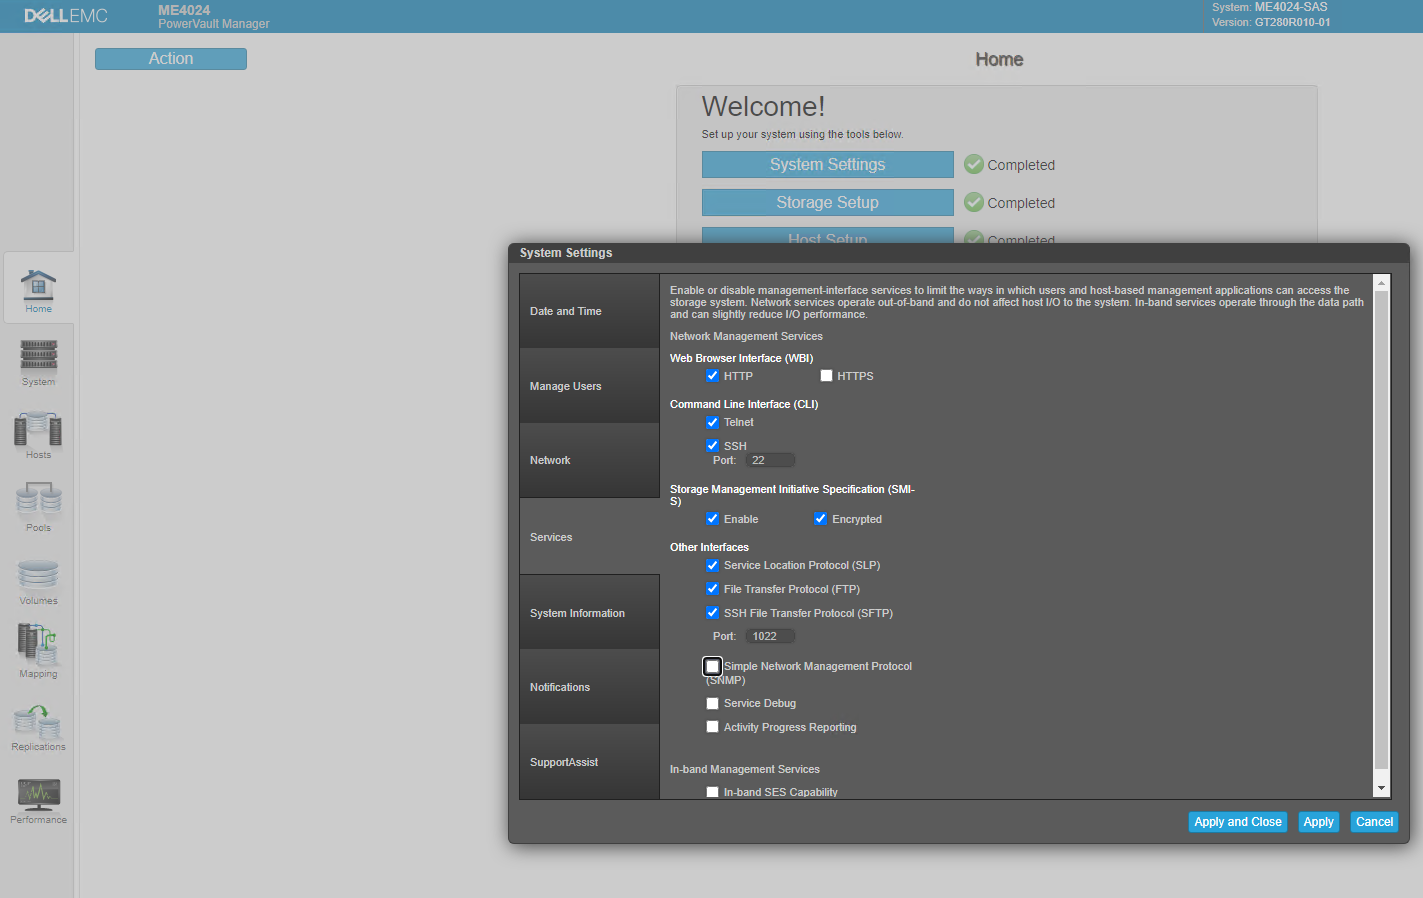Click the SFTP port field
1423x898 pixels.
[770, 636]
